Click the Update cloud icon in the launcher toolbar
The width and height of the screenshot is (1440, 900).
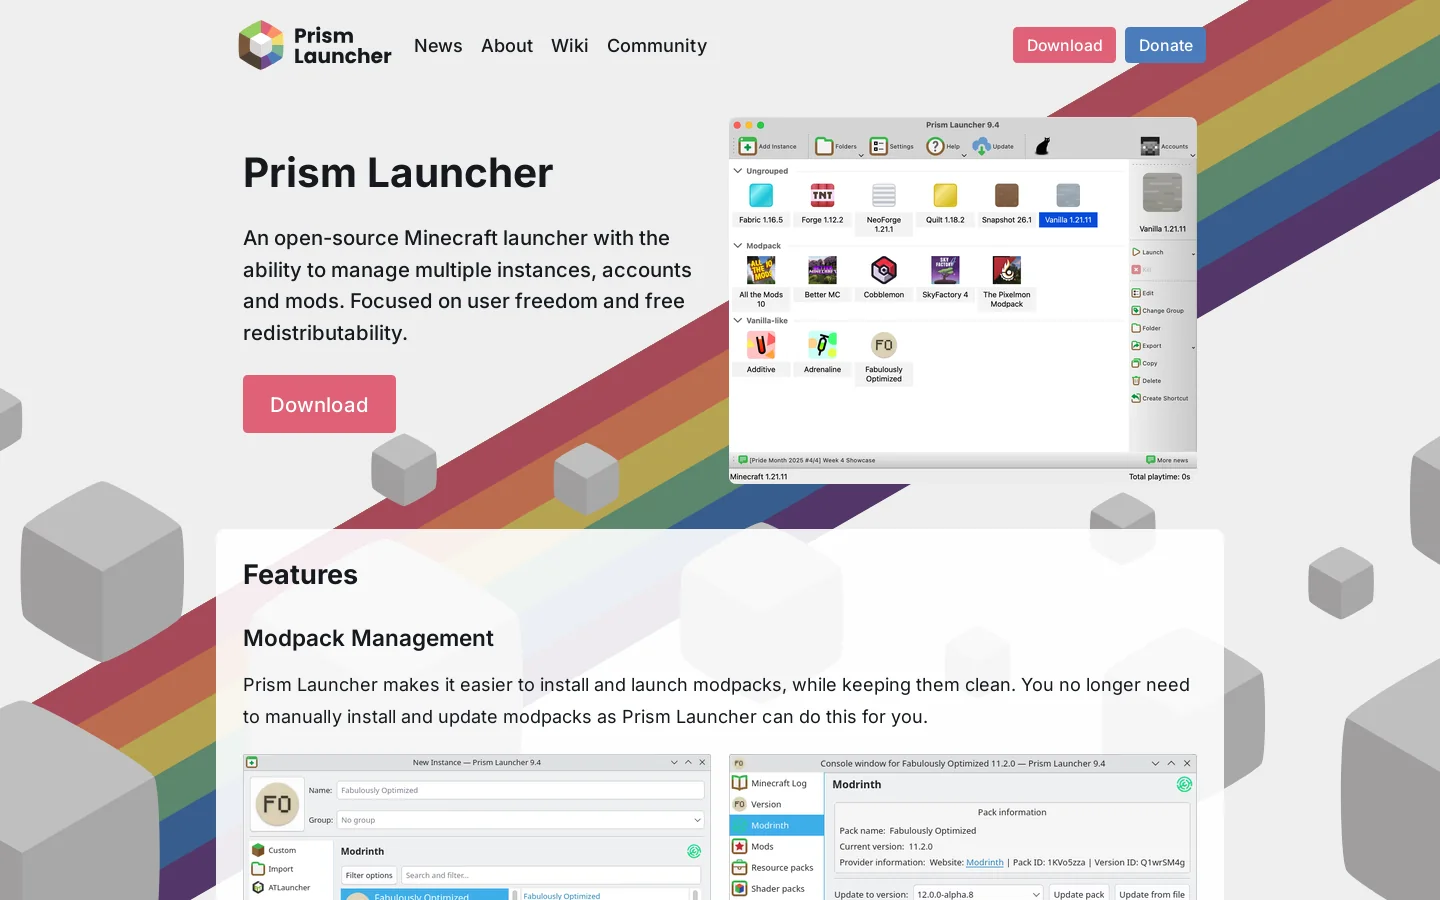tap(981, 146)
